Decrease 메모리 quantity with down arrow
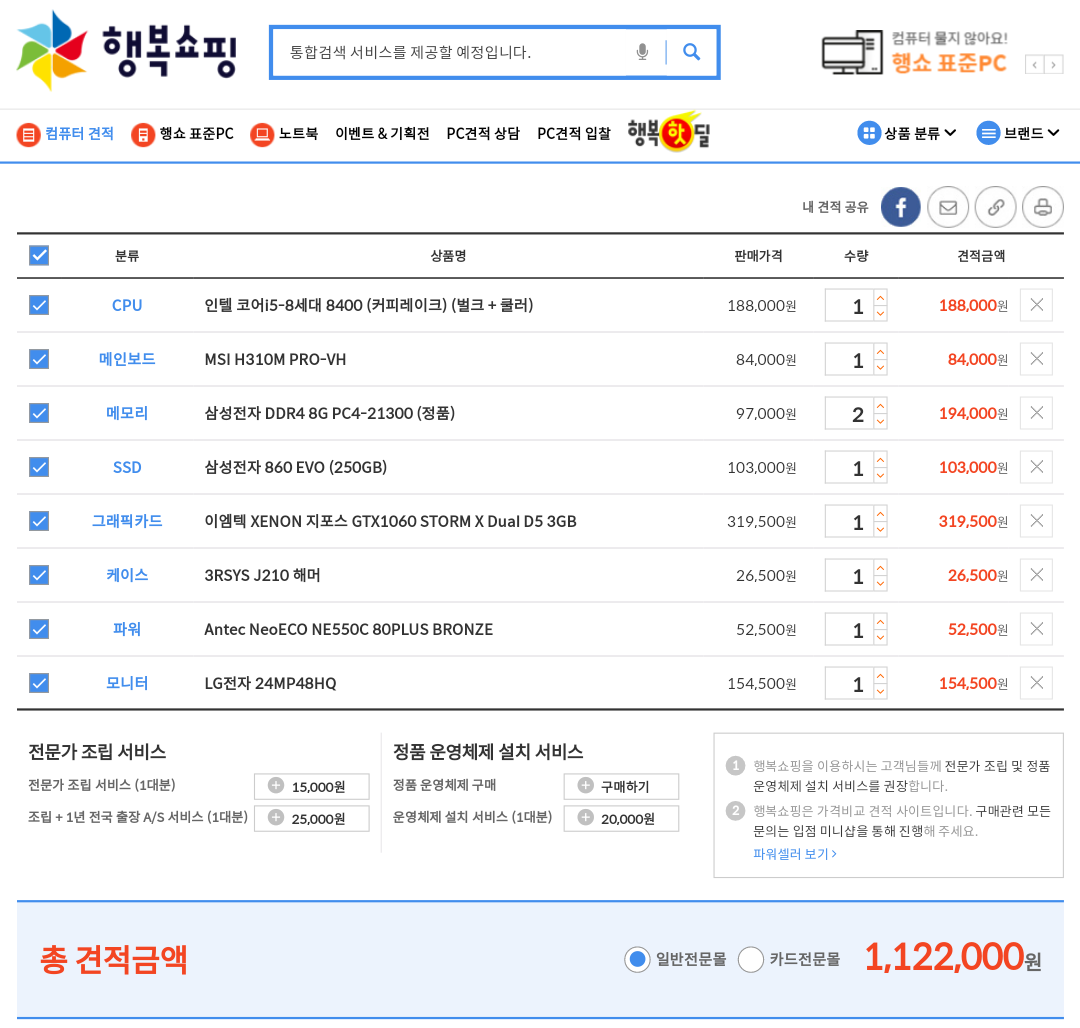 click(880, 421)
